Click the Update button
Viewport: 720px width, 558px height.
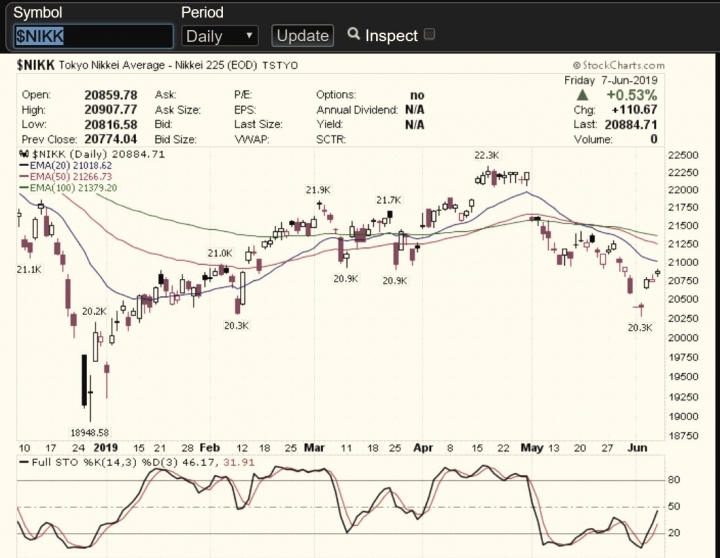click(303, 36)
